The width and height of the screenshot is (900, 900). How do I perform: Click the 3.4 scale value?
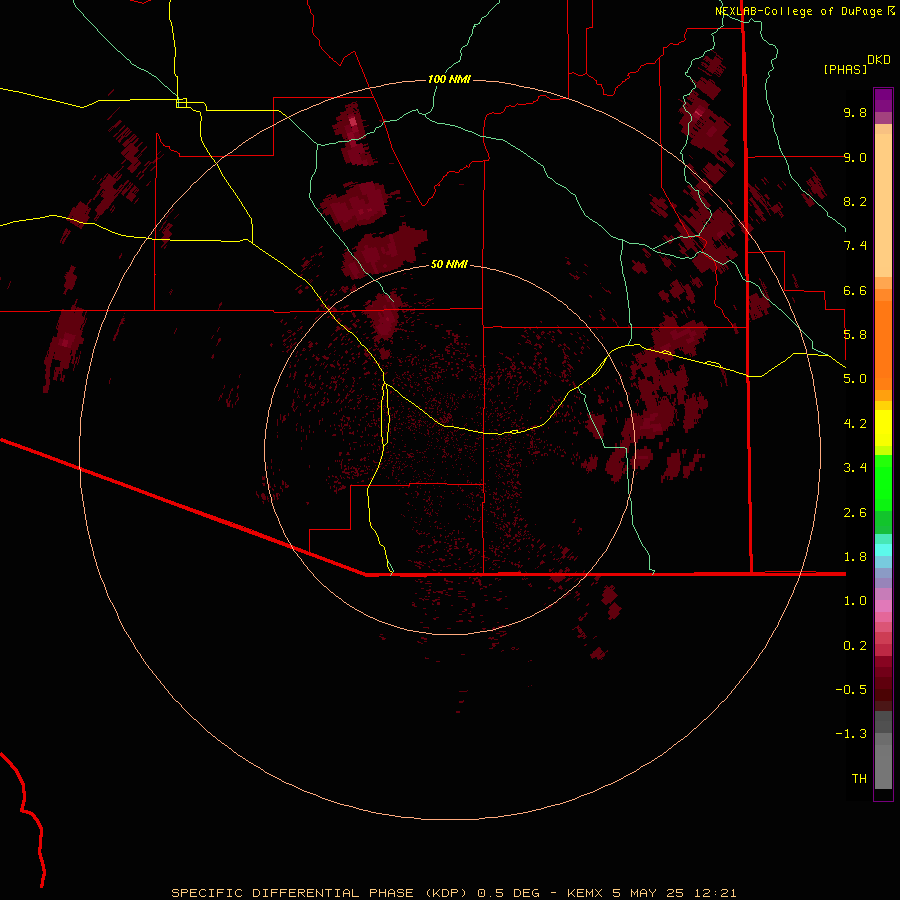pos(855,468)
